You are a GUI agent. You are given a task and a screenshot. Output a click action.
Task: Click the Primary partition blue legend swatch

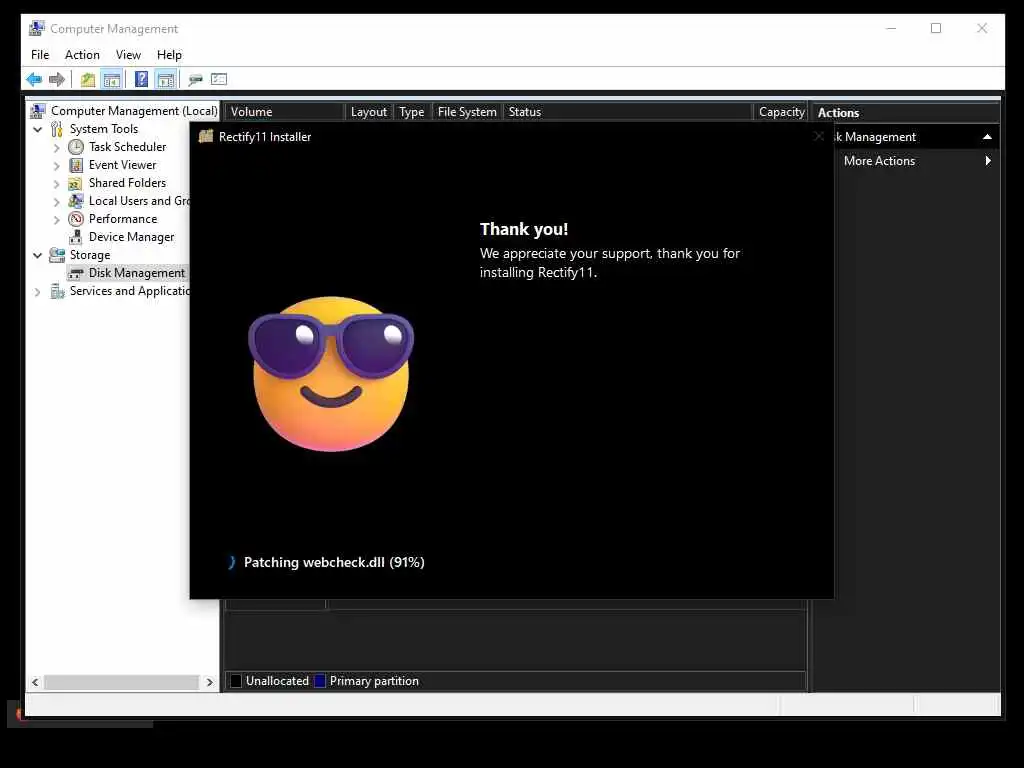click(x=319, y=681)
